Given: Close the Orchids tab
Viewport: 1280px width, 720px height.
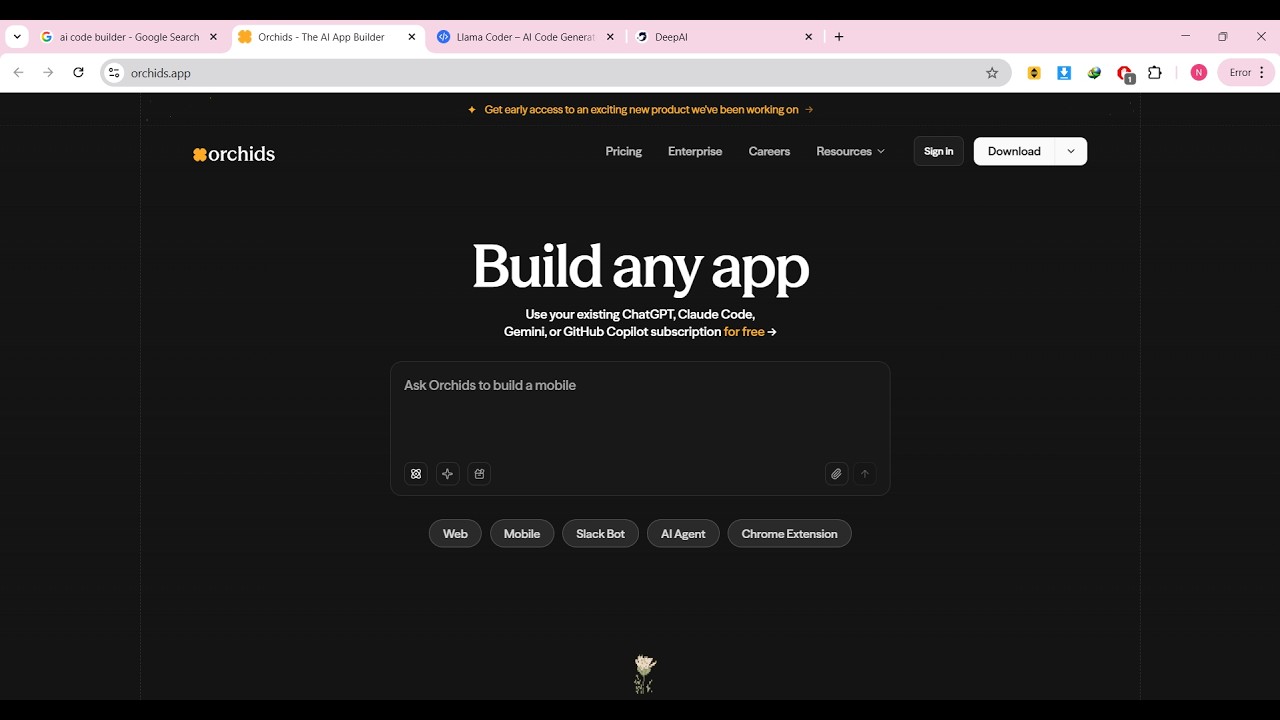Looking at the screenshot, I should point(412,37).
